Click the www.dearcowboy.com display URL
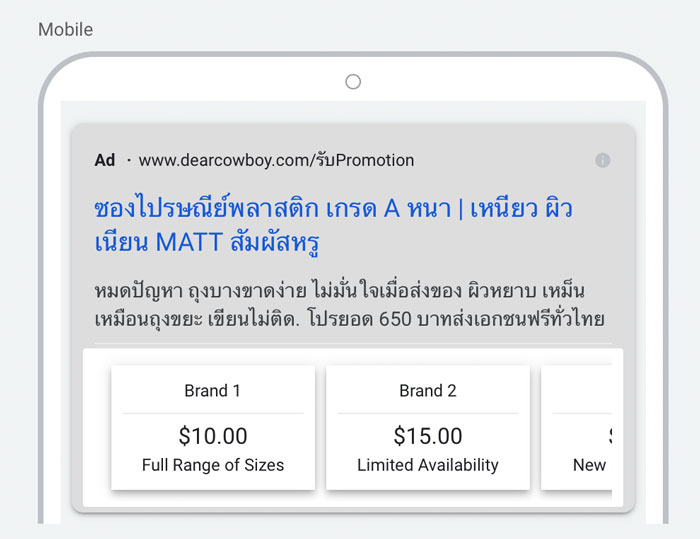The height and width of the screenshot is (539, 700). (276, 160)
